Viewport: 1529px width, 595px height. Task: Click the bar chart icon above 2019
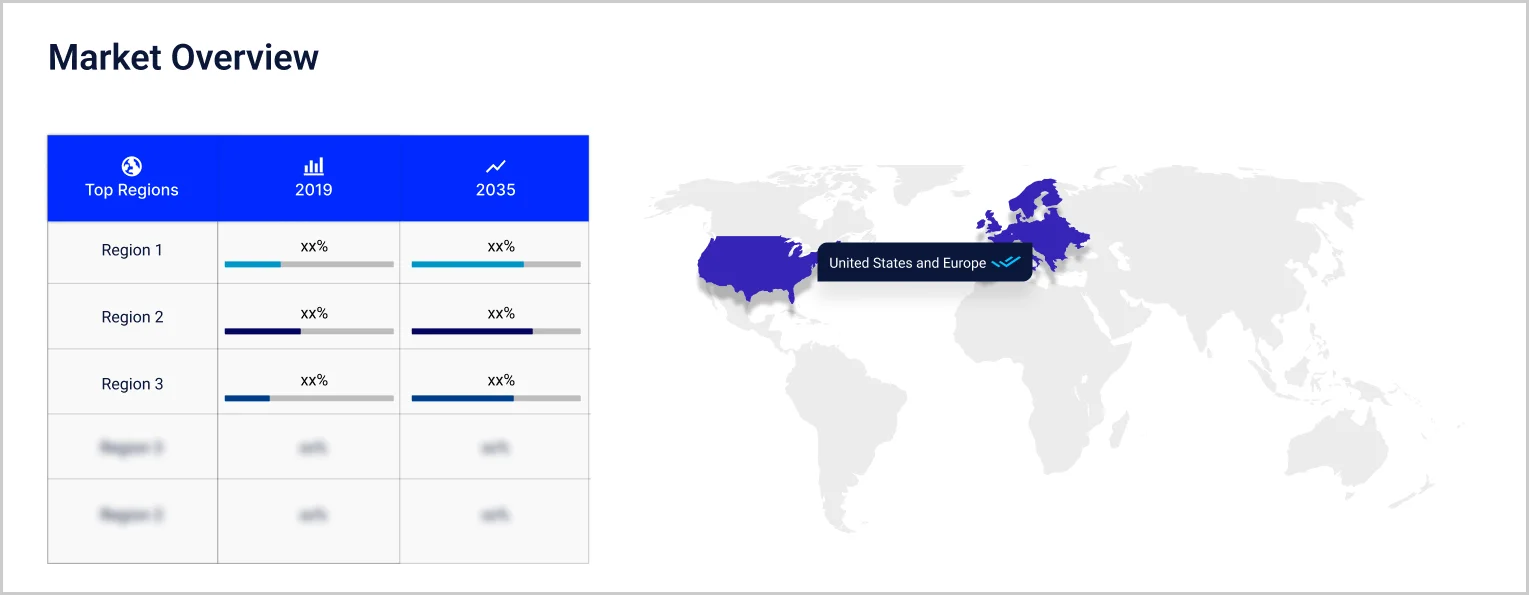pos(313,166)
